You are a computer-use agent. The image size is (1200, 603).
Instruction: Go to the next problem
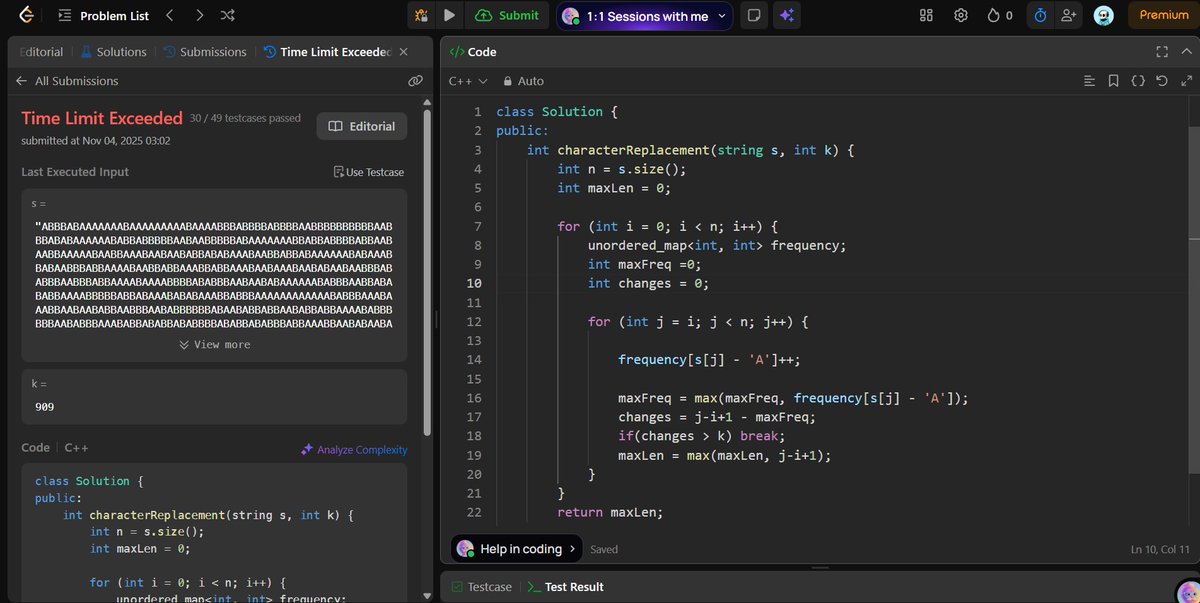199,15
